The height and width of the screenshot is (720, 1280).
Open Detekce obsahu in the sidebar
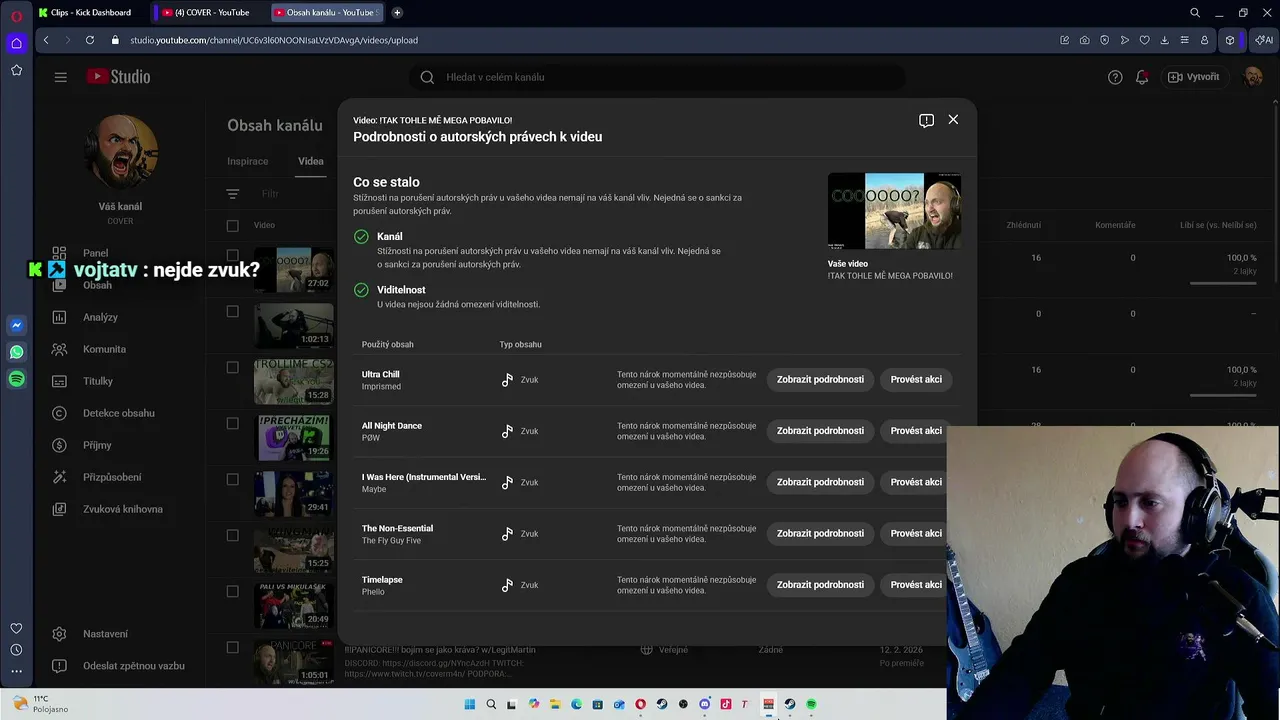point(119,413)
